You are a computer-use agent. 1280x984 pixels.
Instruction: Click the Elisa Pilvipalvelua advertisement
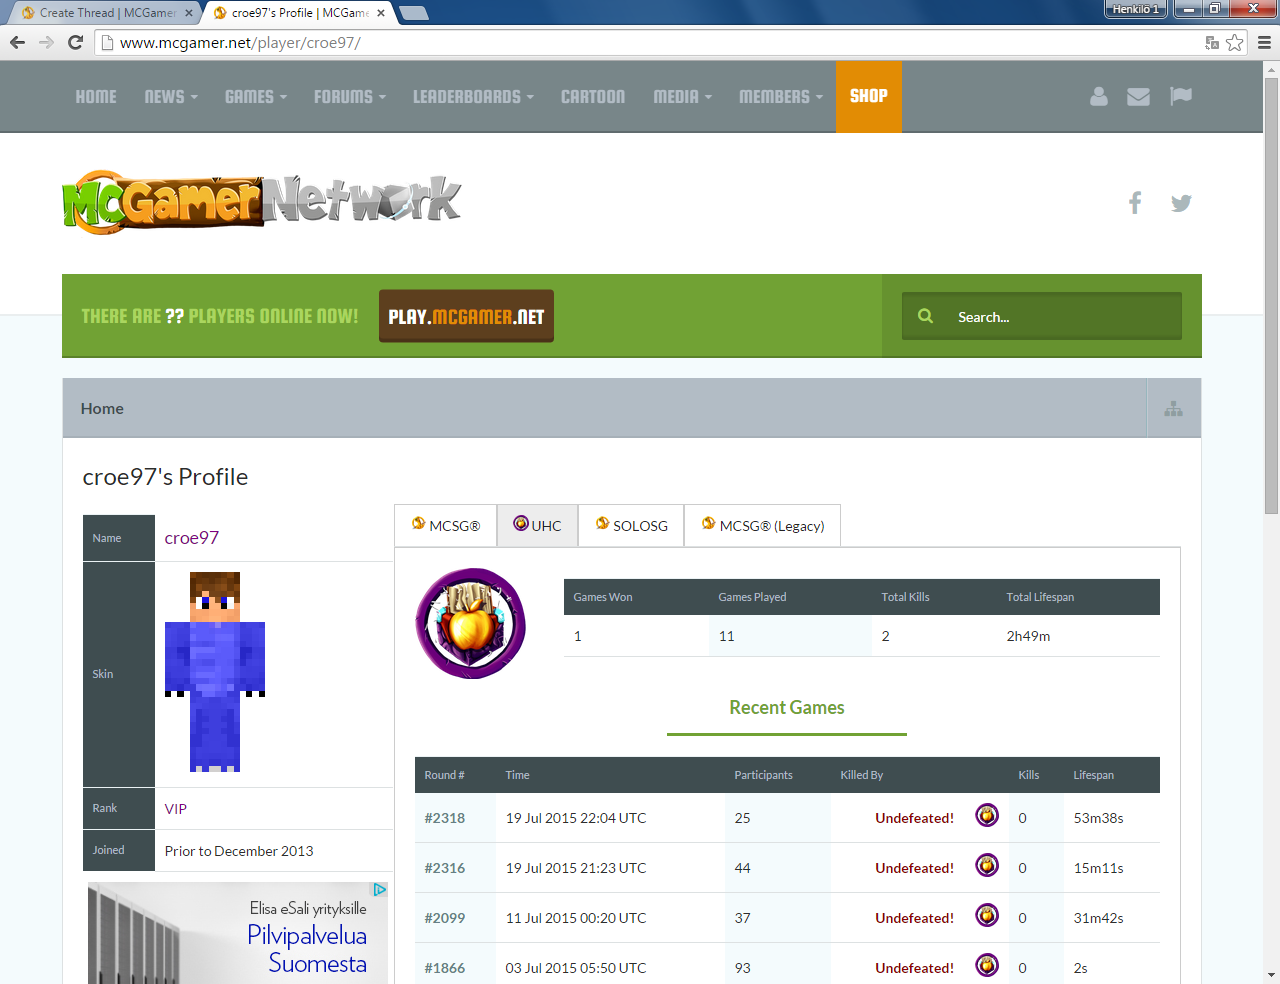pos(238,933)
